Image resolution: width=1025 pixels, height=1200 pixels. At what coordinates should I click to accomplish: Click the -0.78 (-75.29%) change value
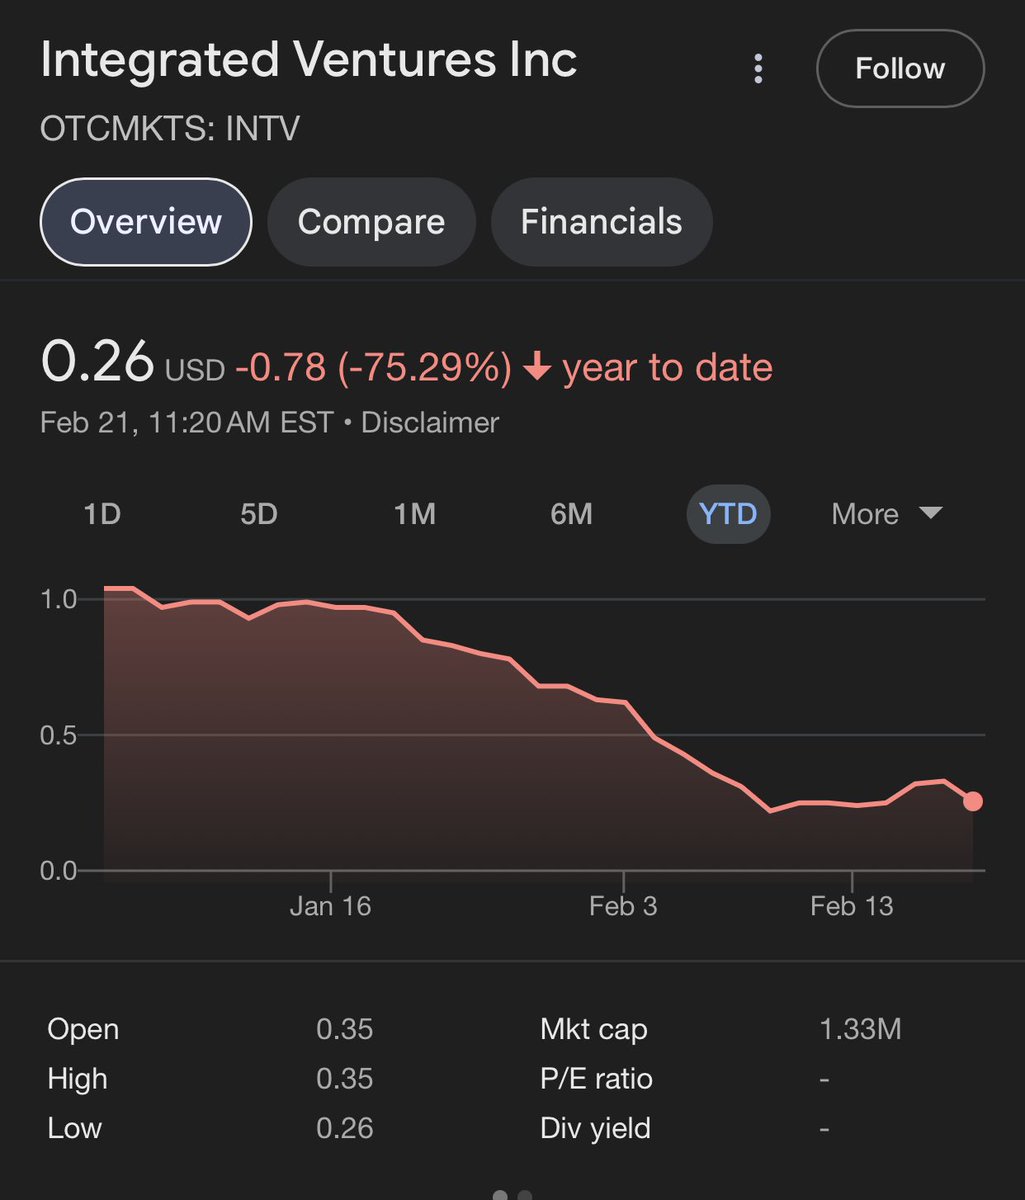(373, 368)
